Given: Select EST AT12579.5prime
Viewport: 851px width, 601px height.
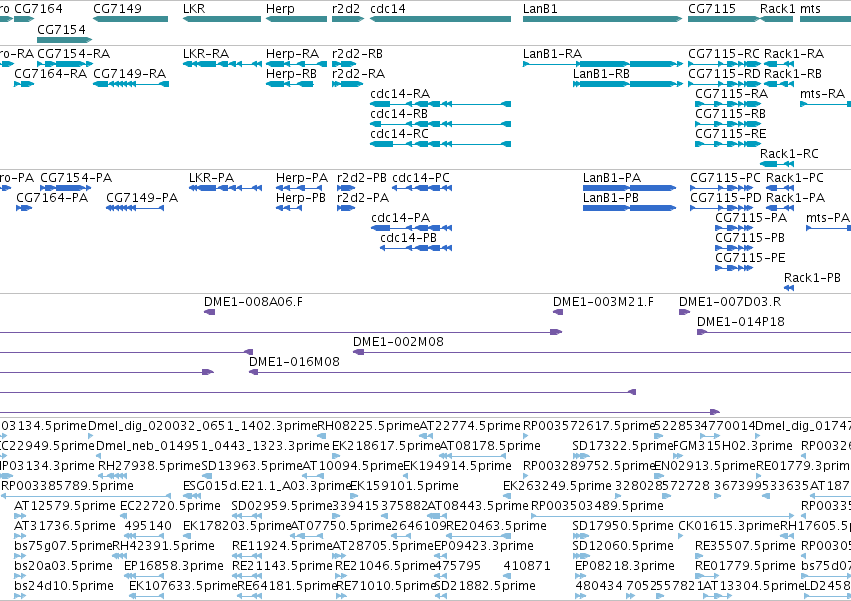Looking at the screenshot, I should (x=20, y=516).
